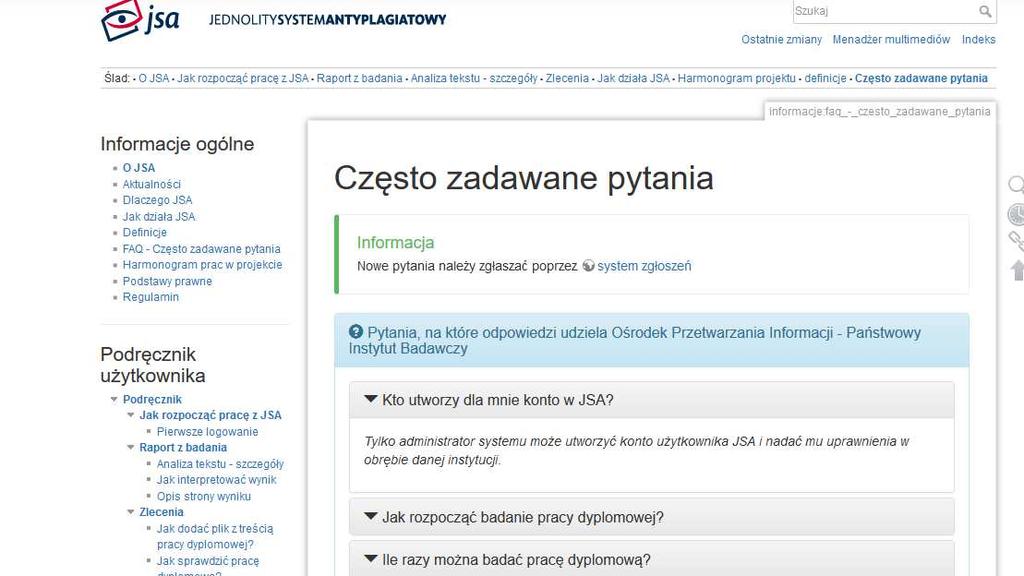Open 'Jak sprawdzić pracę' tree item

click(208, 561)
